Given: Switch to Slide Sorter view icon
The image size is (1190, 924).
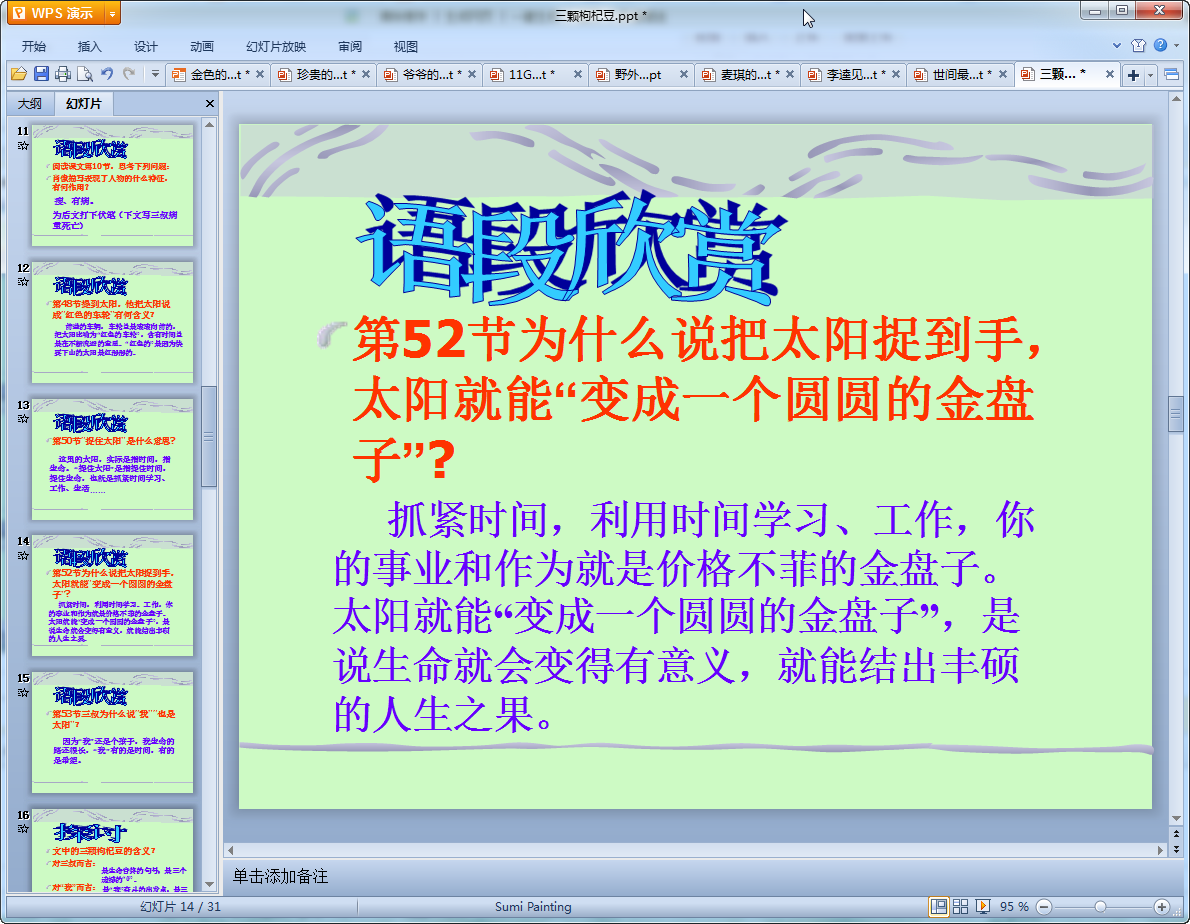Looking at the screenshot, I should 960,907.
